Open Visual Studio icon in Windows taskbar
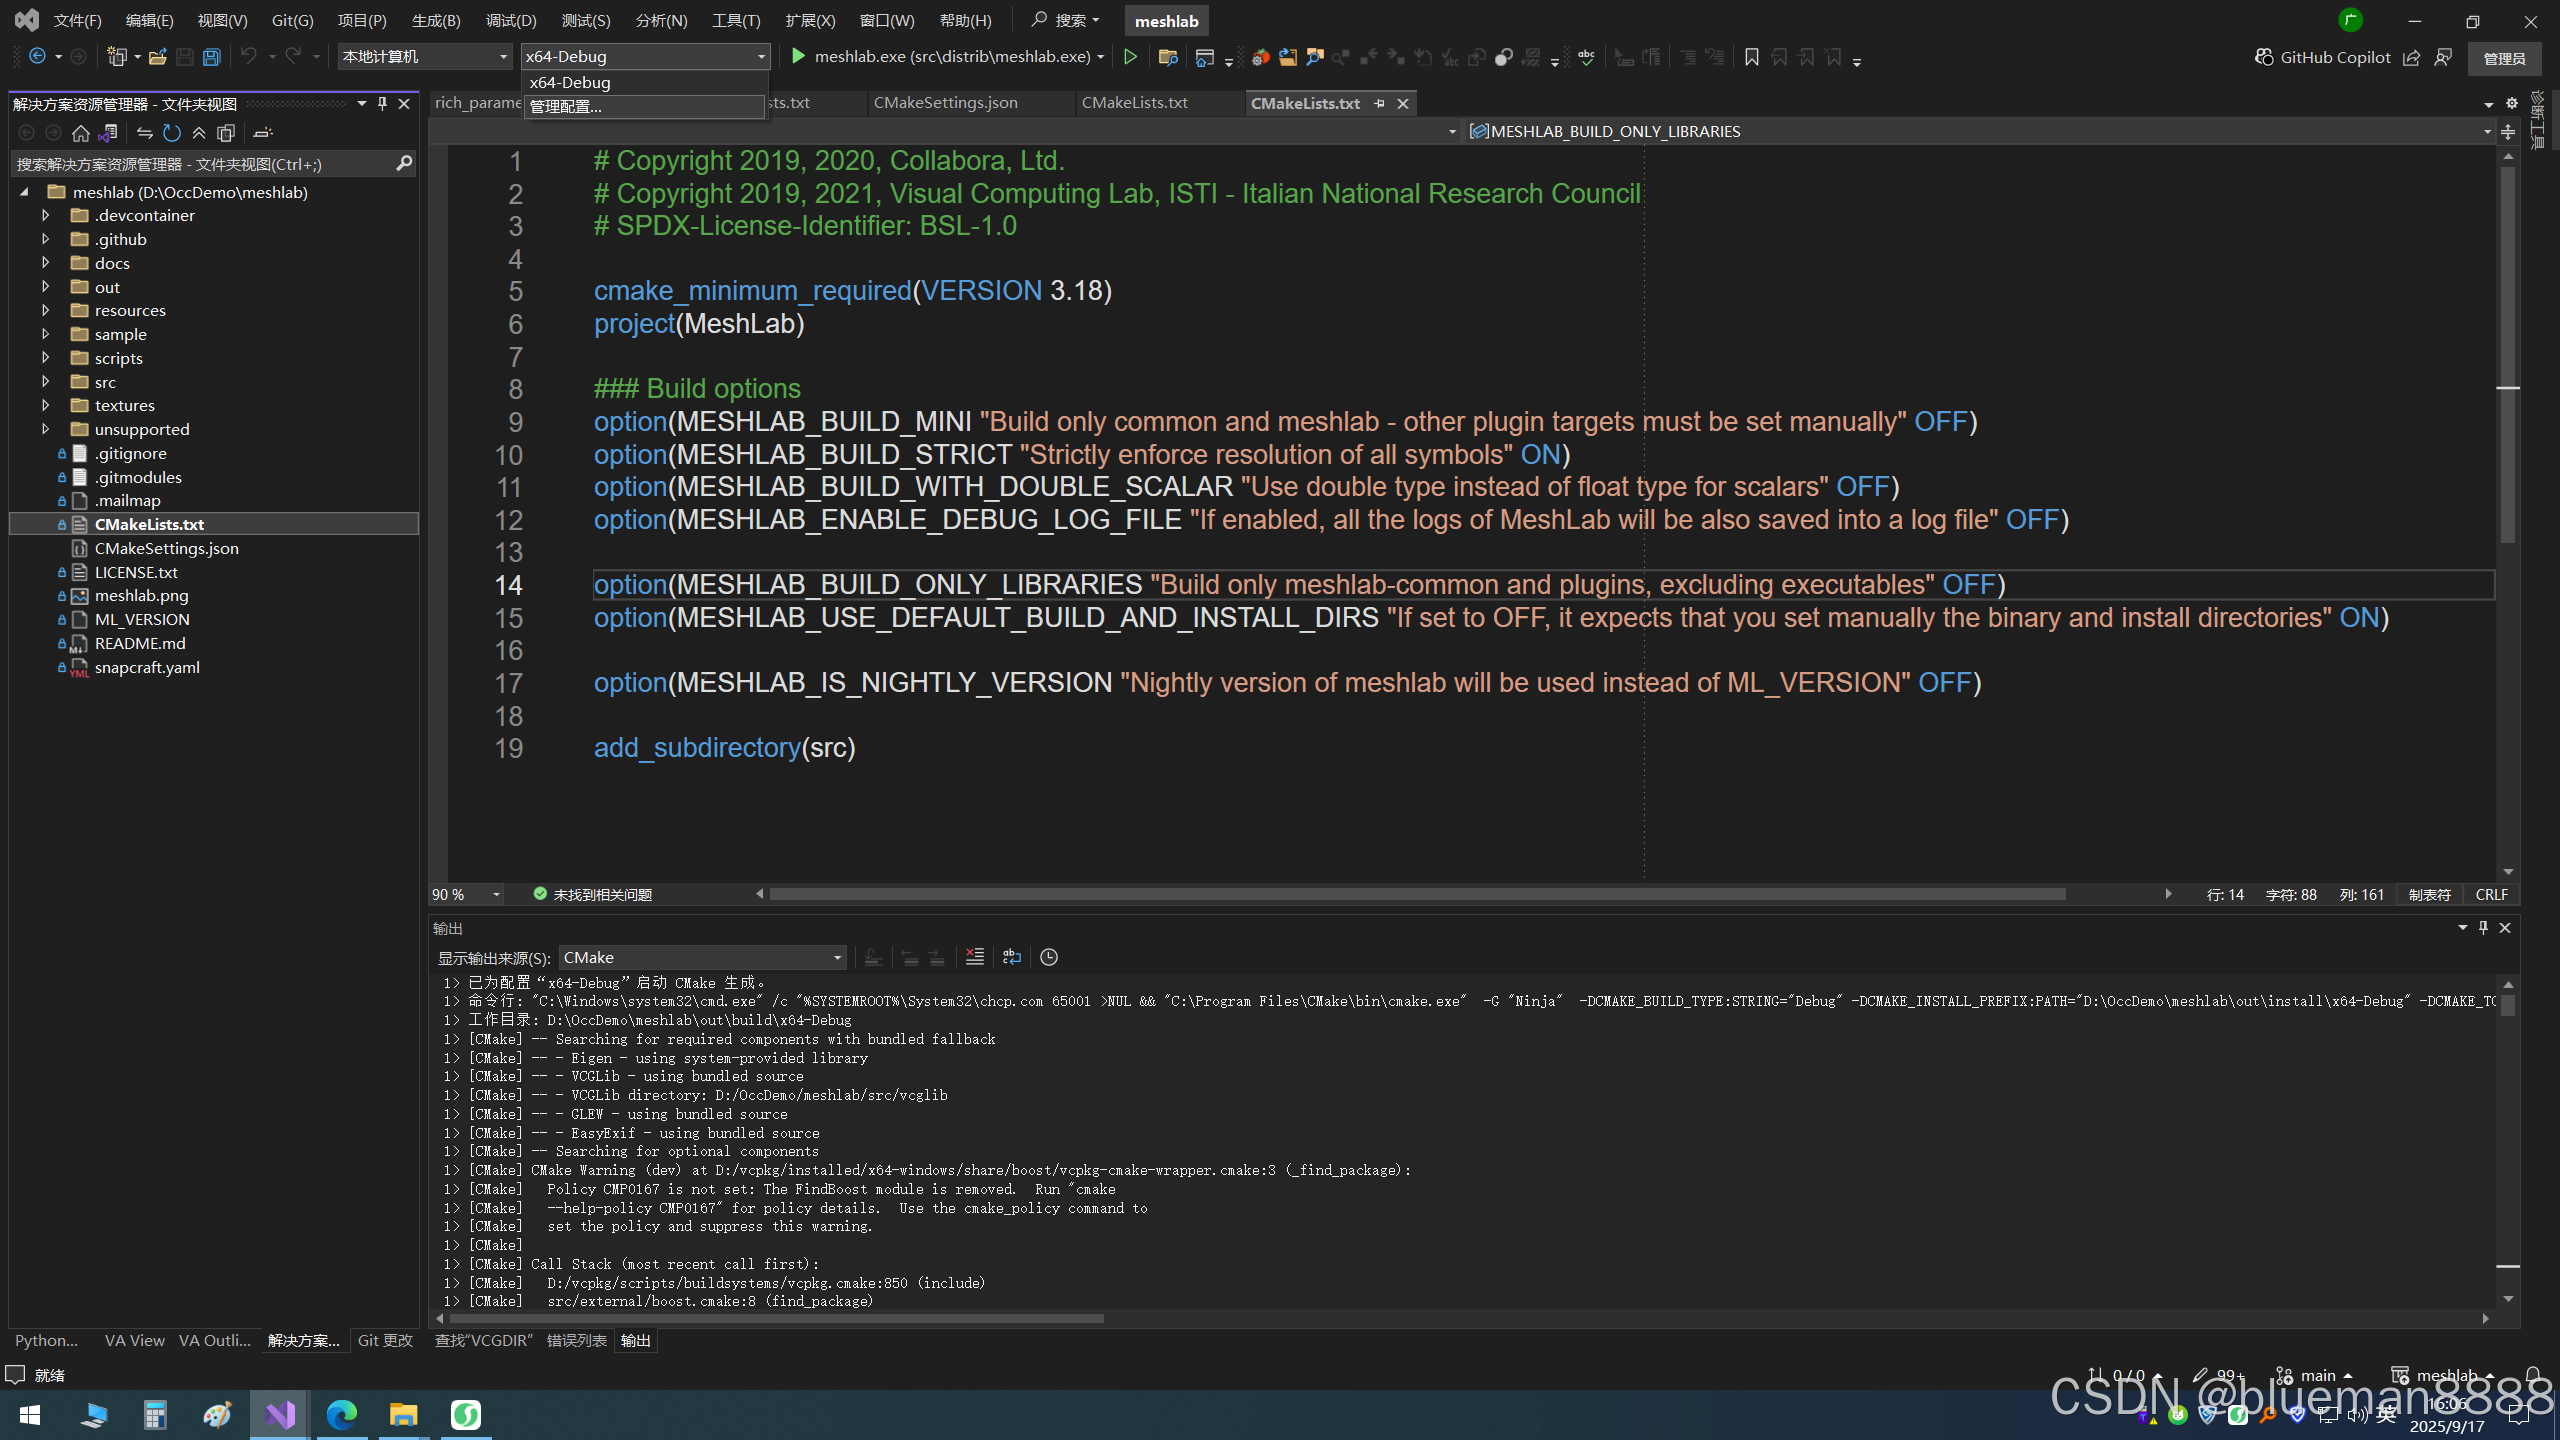 pos(280,1414)
